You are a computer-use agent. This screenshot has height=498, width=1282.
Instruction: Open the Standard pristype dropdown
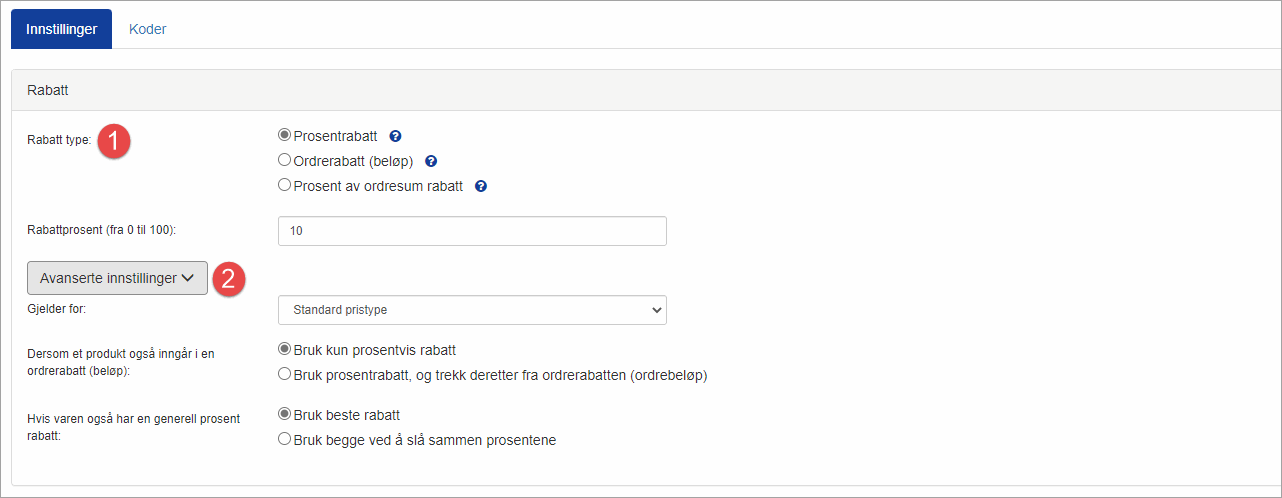tap(472, 310)
